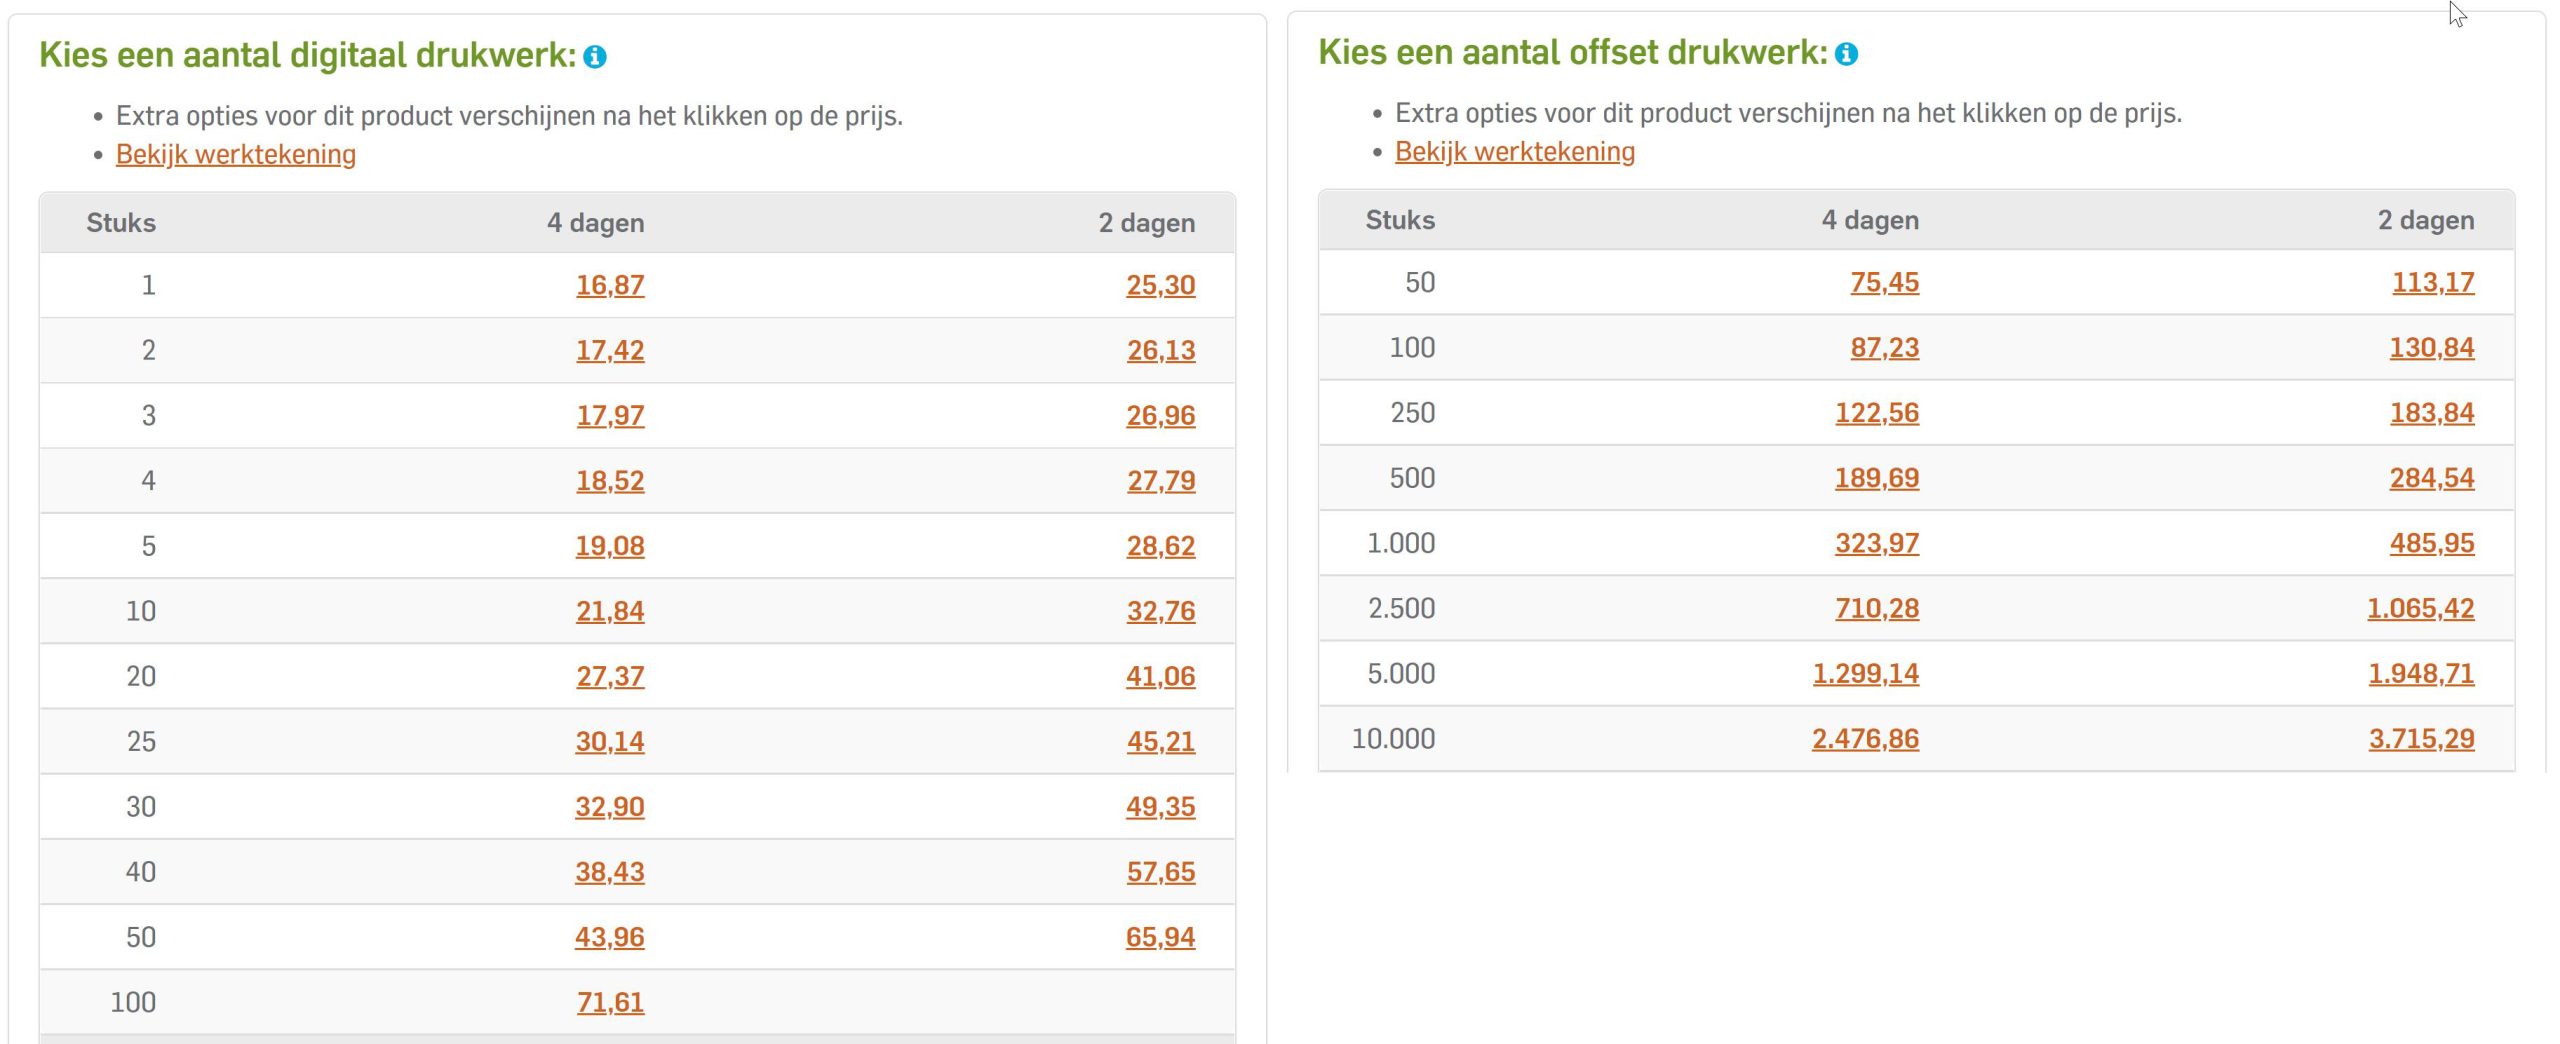
Task: Click info icon beside digitaal drukwerk heading
Action: point(595,57)
